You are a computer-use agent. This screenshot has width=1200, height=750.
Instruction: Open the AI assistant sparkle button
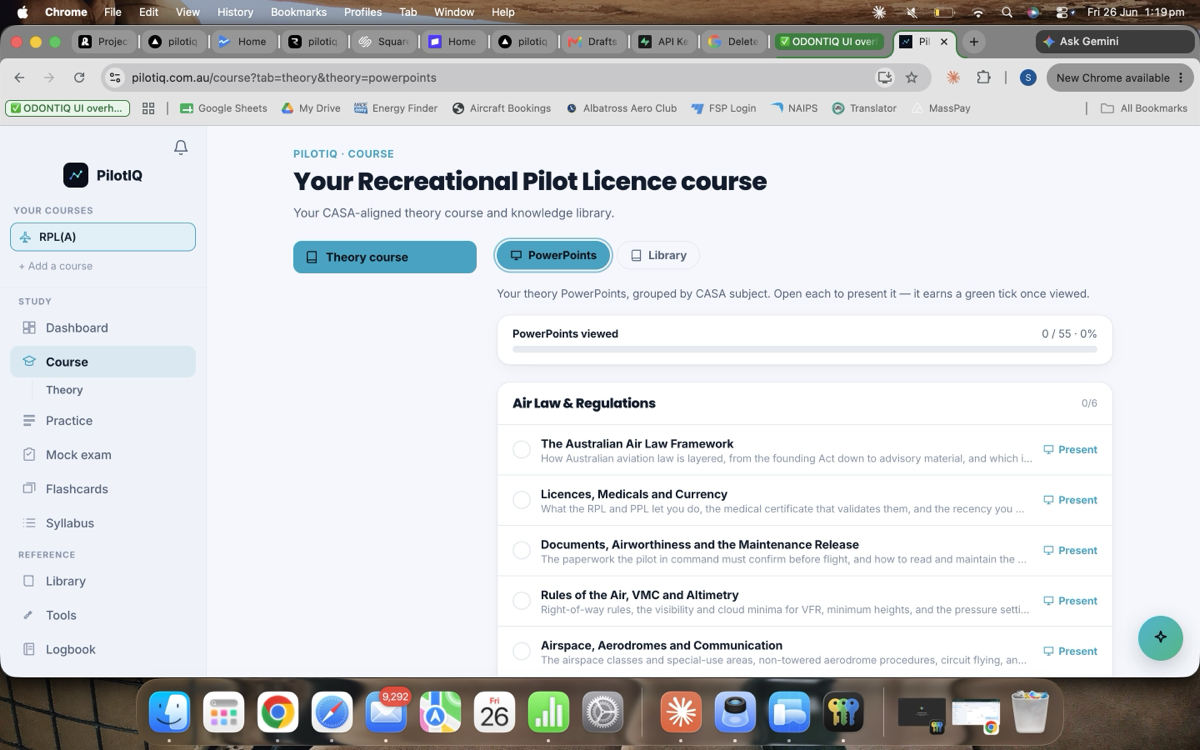click(x=1160, y=637)
